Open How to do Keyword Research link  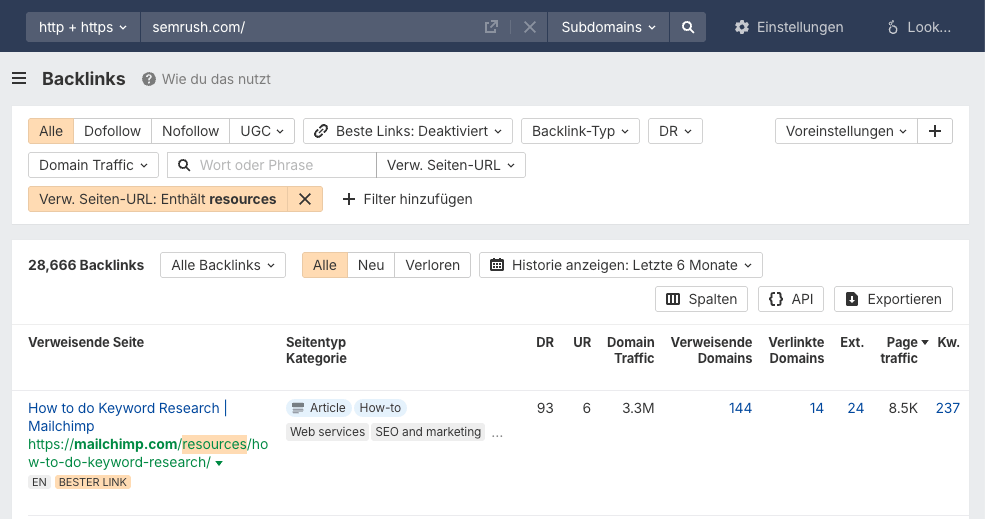(128, 417)
